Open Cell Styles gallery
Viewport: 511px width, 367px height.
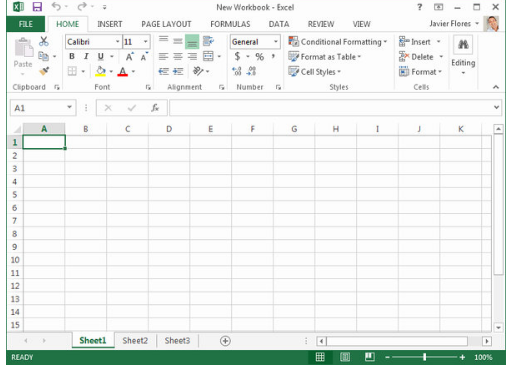tap(315, 72)
